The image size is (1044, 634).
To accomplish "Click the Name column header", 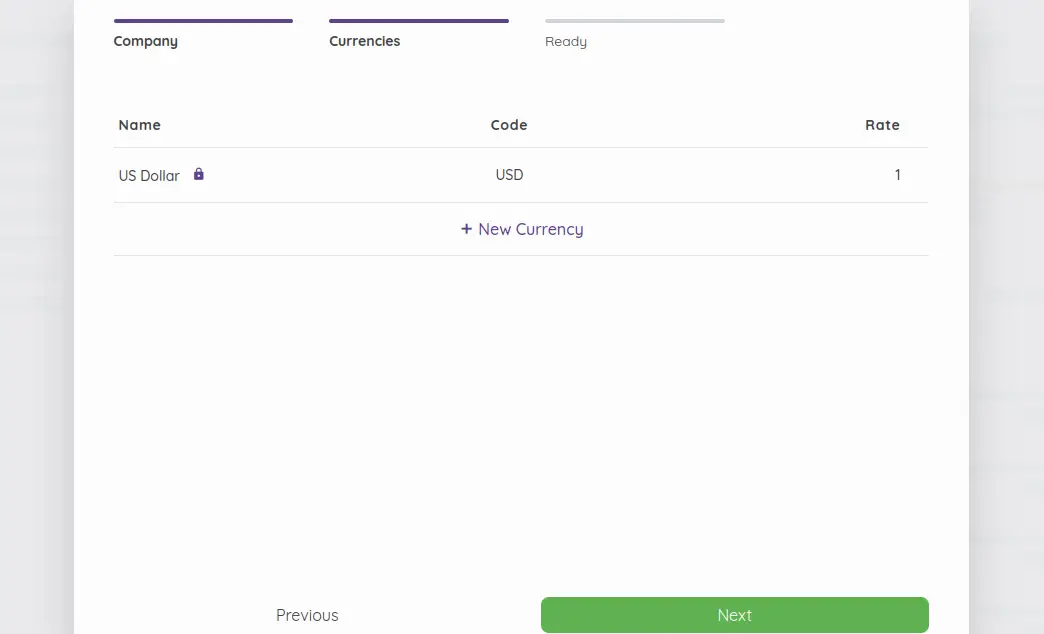I will click(139, 125).
